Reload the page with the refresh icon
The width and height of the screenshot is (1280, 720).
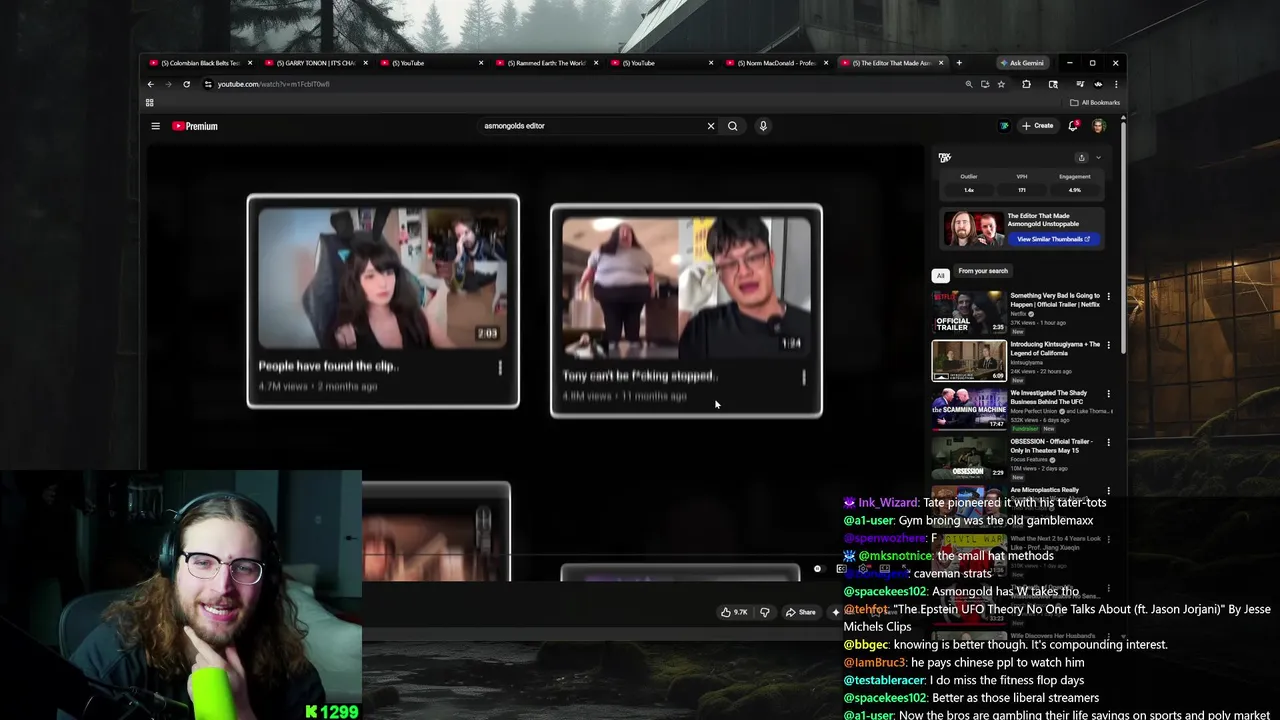186,84
